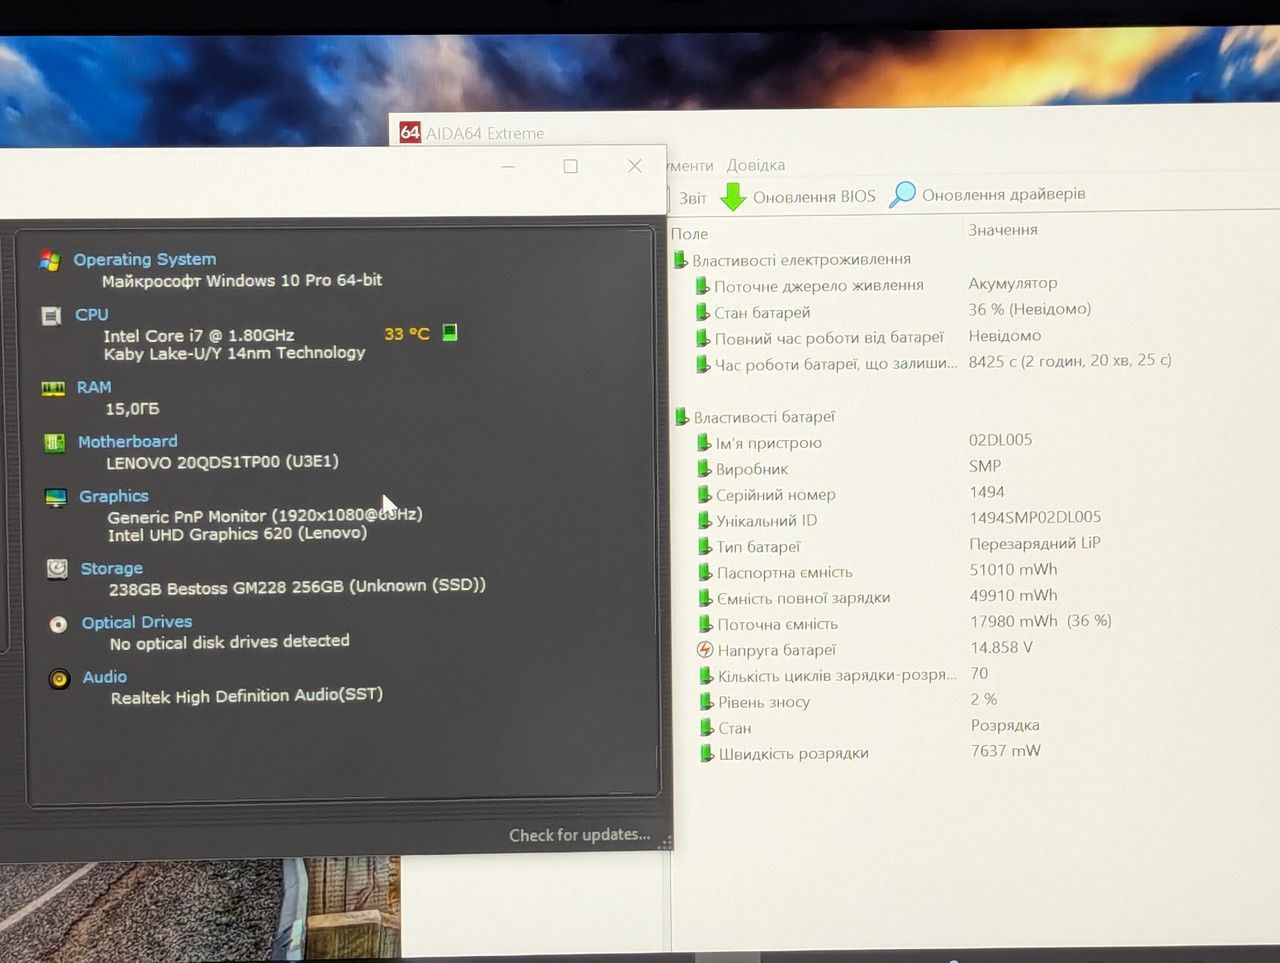The height and width of the screenshot is (963, 1280).
Task: Open the Audio section link
Action: click(x=104, y=677)
